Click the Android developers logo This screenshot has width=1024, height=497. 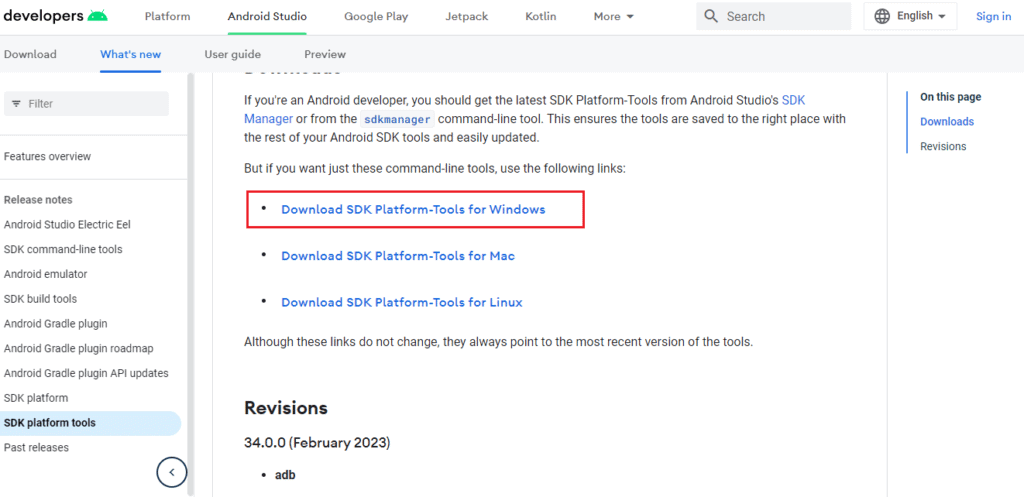coord(54,16)
